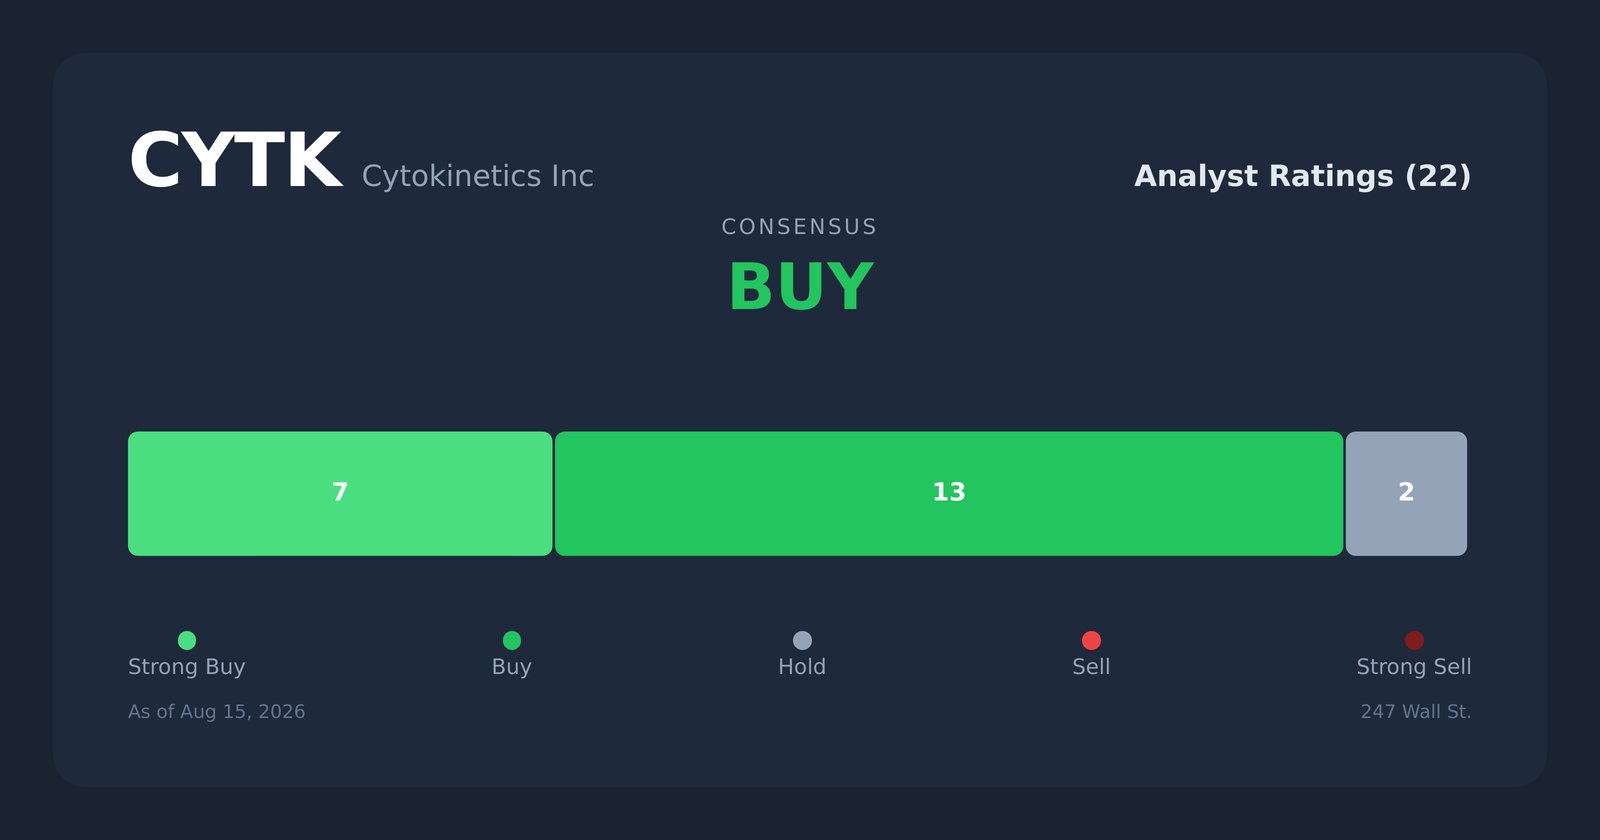Click the CYTK ticker symbol
1600x840 pixels.
point(235,162)
